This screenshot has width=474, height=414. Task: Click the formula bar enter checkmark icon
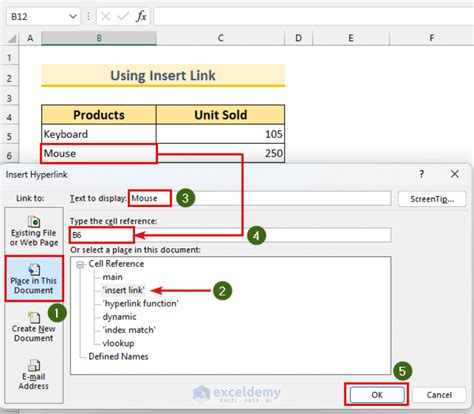click(x=123, y=16)
